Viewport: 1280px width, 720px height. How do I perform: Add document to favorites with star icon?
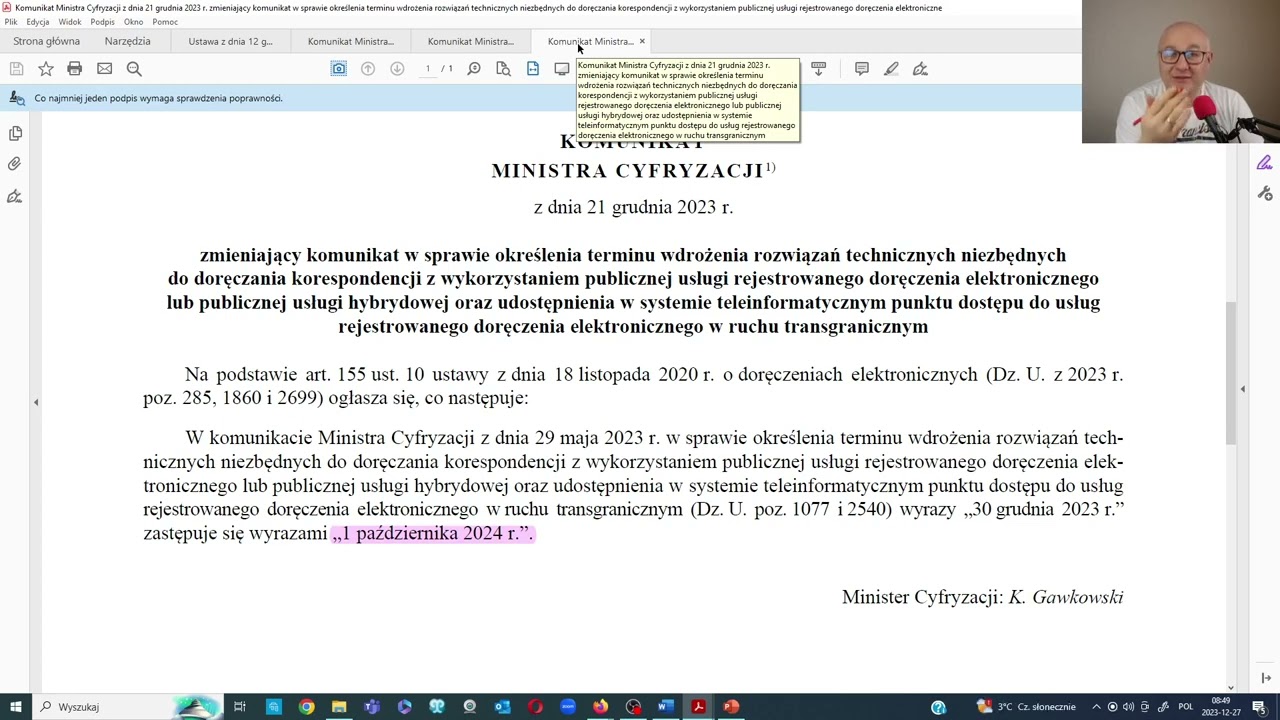45,69
